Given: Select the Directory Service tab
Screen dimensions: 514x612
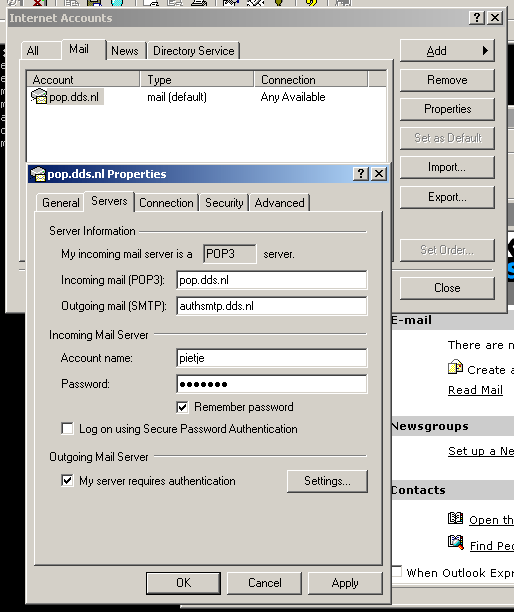Looking at the screenshot, I should coord(194,51).
